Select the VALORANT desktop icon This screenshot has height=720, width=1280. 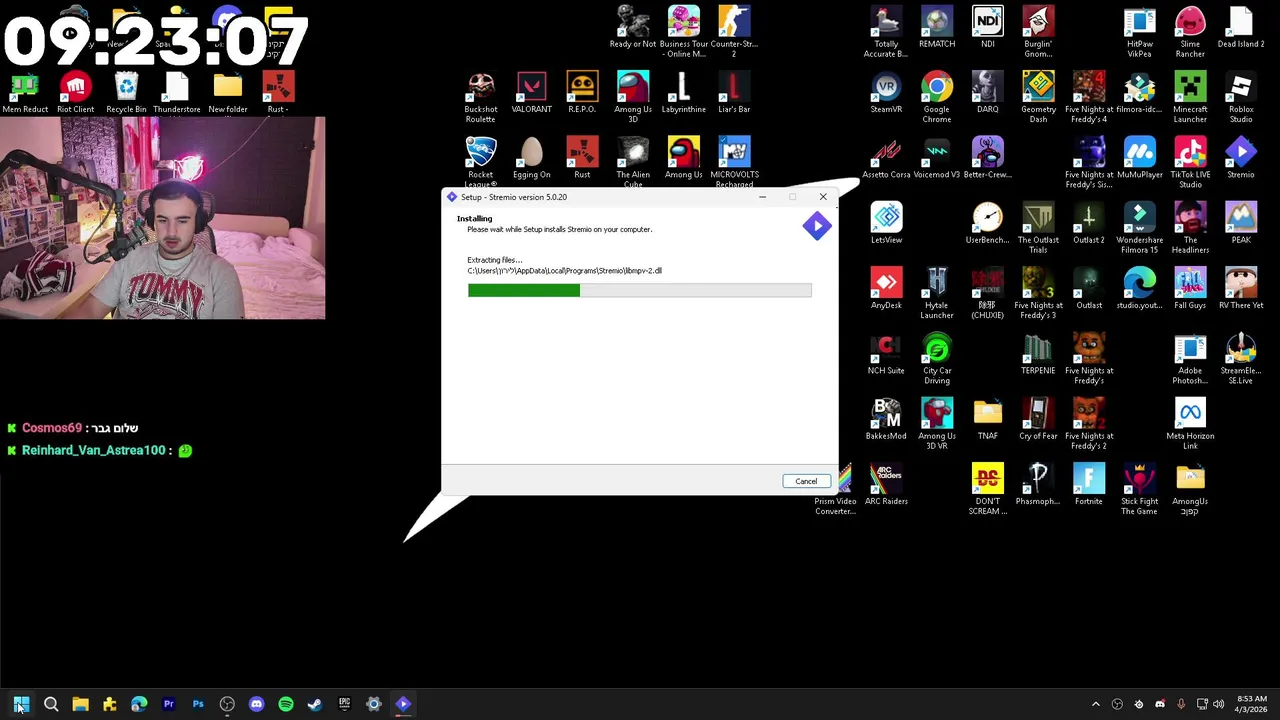point(531,93)
